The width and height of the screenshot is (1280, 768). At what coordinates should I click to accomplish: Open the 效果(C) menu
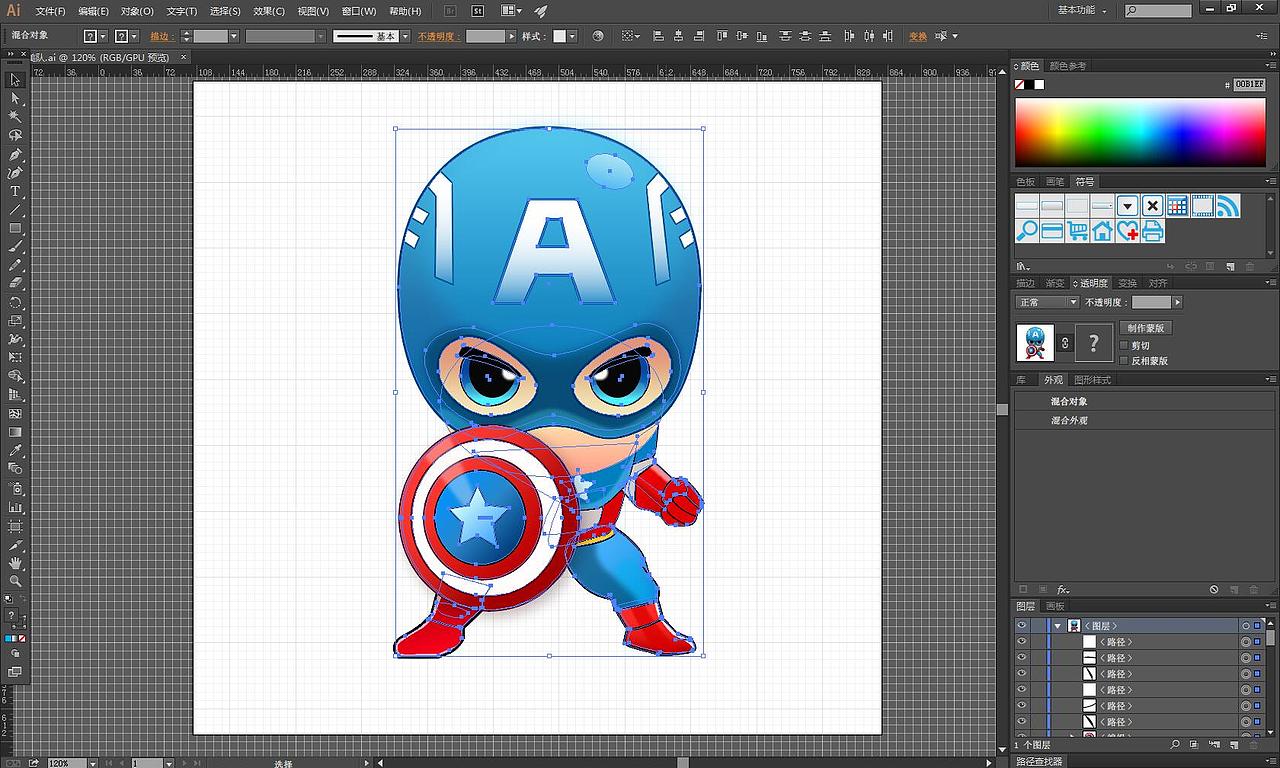pos(269,11)
